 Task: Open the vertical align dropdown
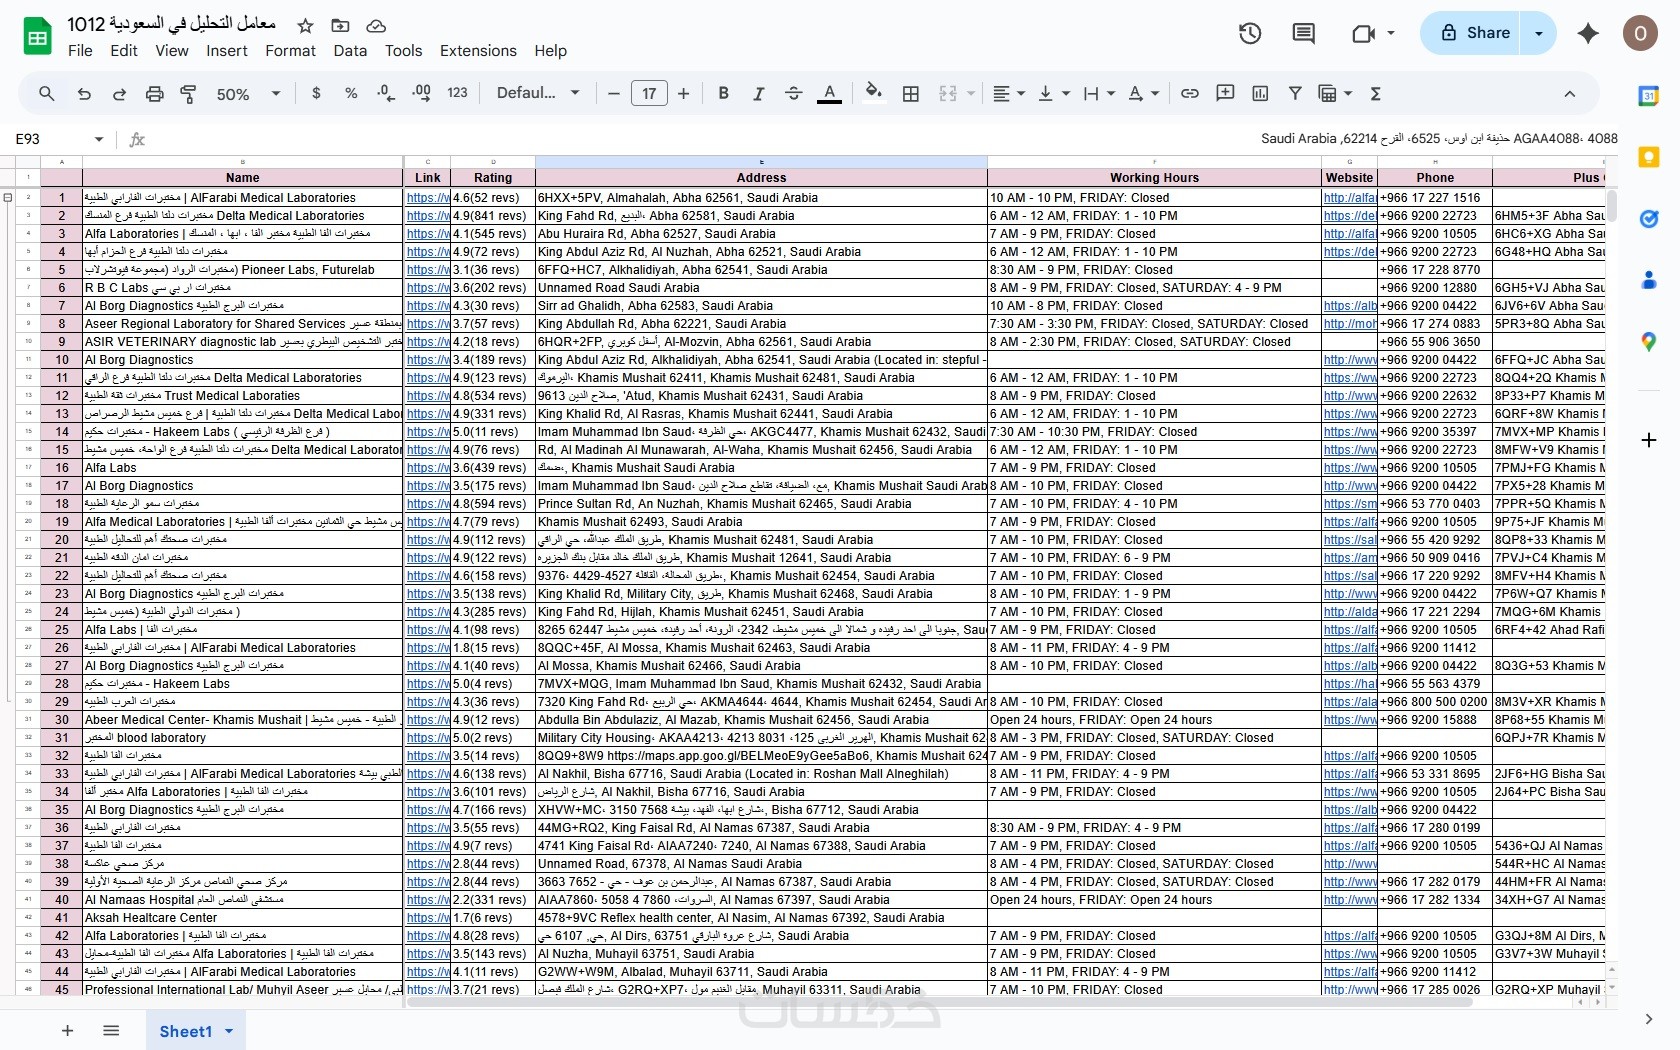coord(1054,93)
